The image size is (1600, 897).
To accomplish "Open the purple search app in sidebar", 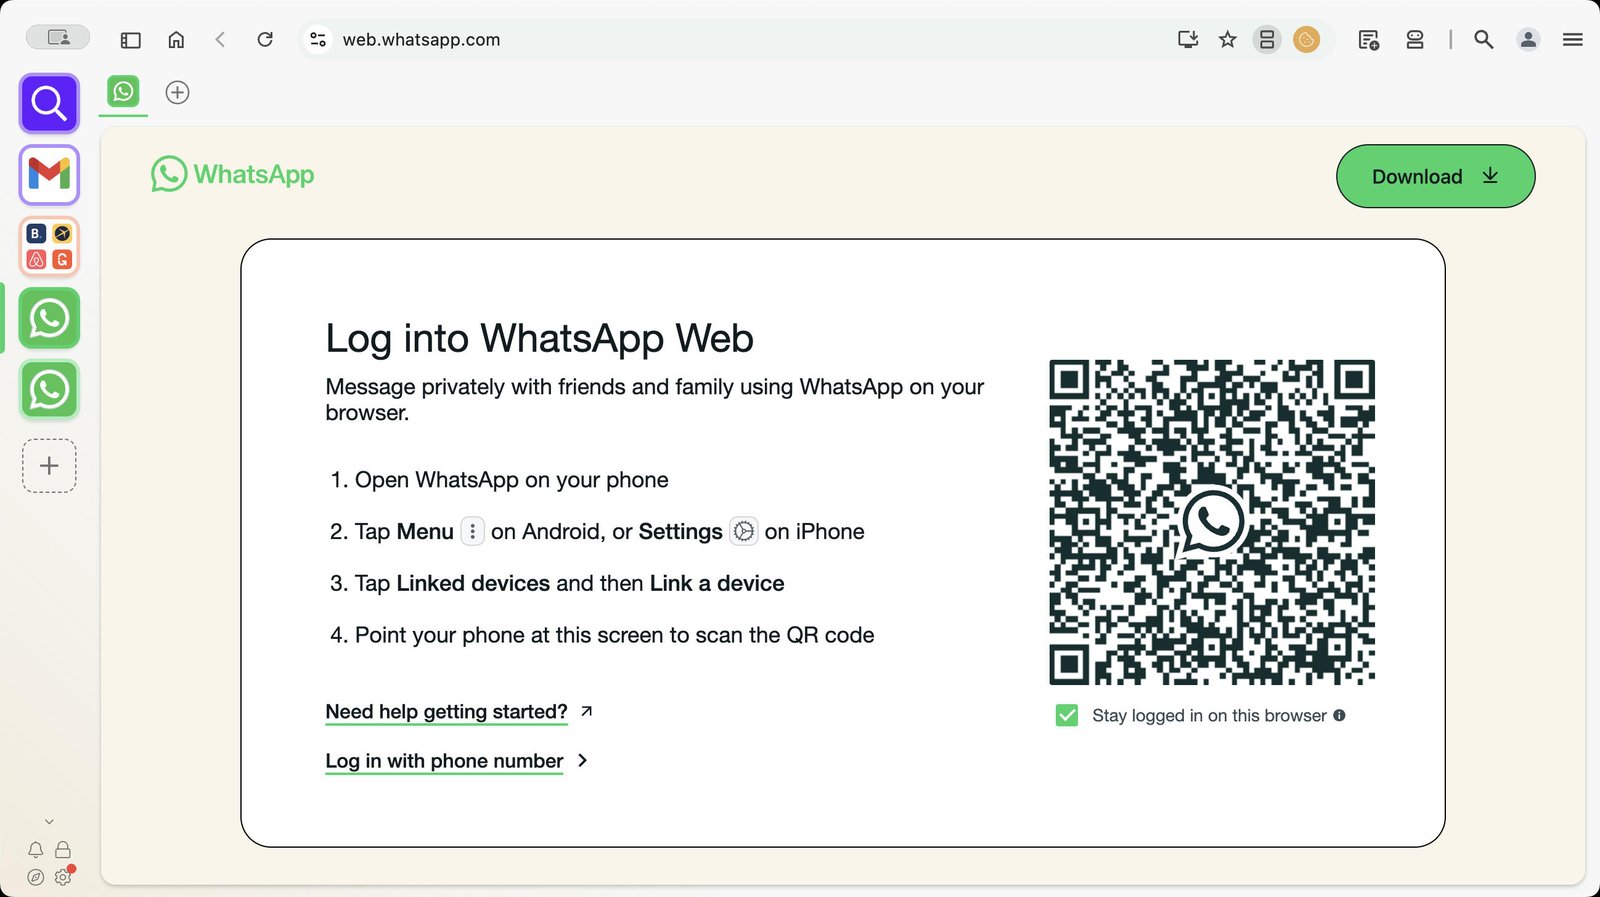I will (49, 103).
